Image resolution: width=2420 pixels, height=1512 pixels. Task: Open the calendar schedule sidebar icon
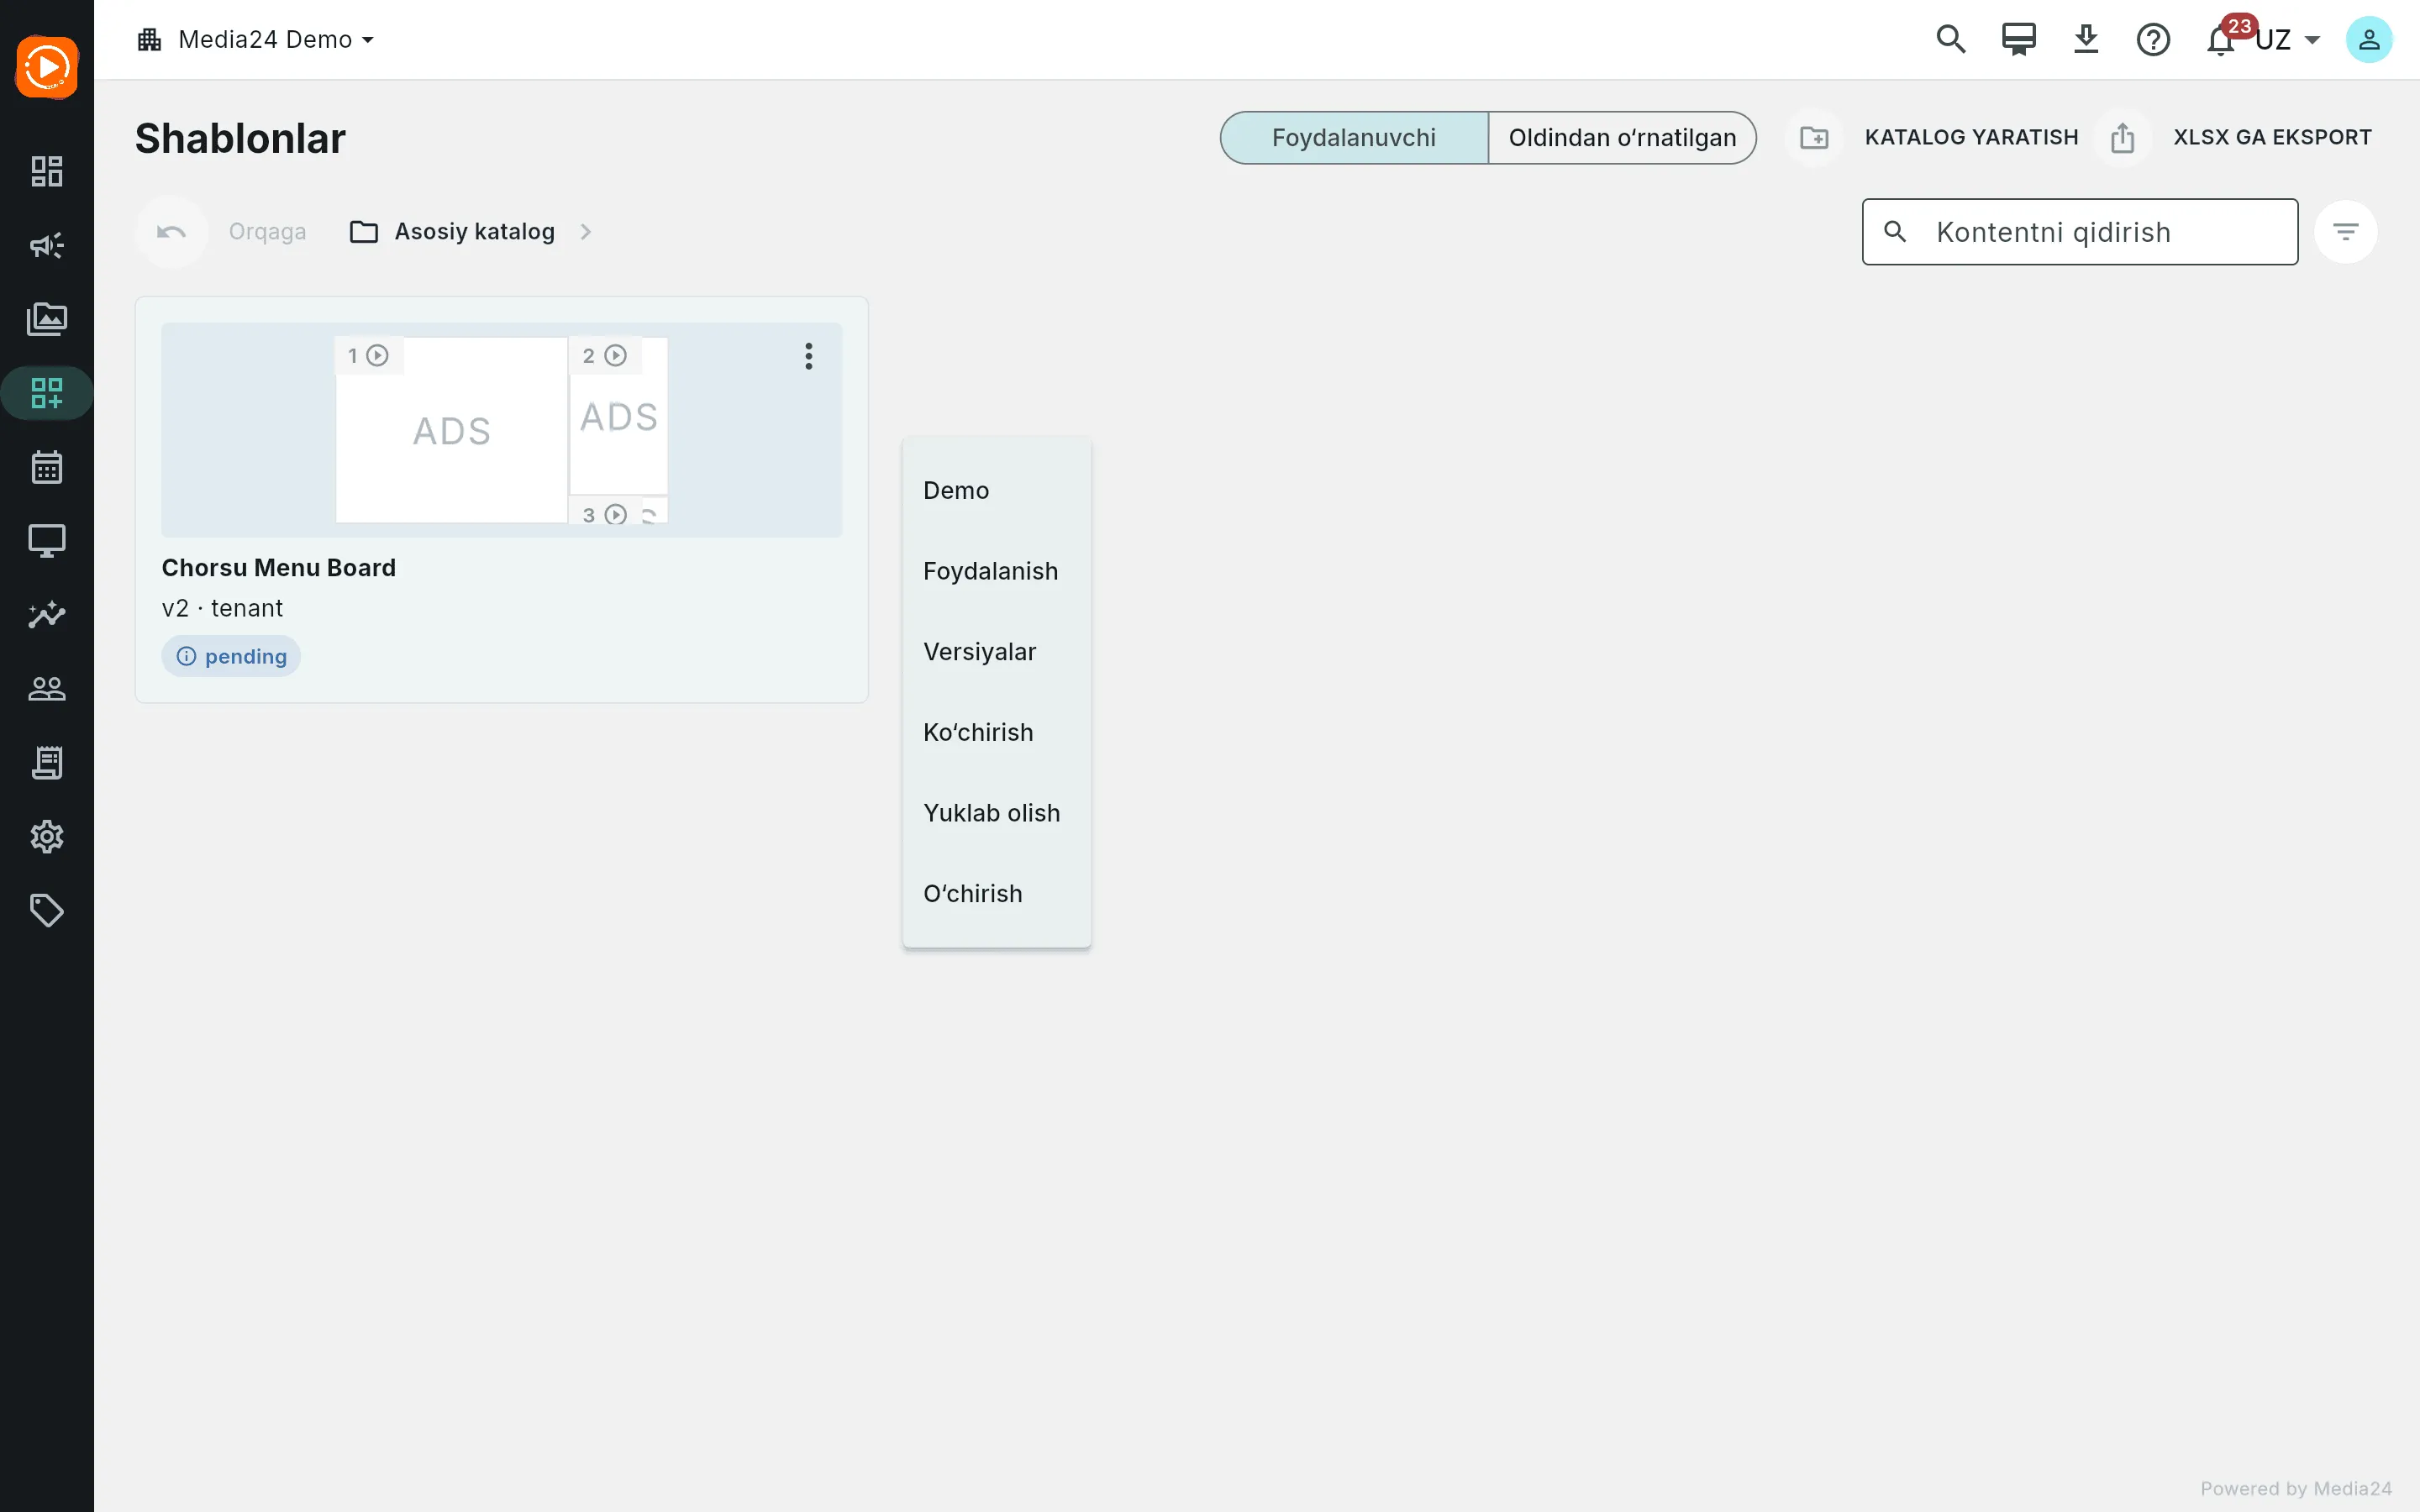46,467
